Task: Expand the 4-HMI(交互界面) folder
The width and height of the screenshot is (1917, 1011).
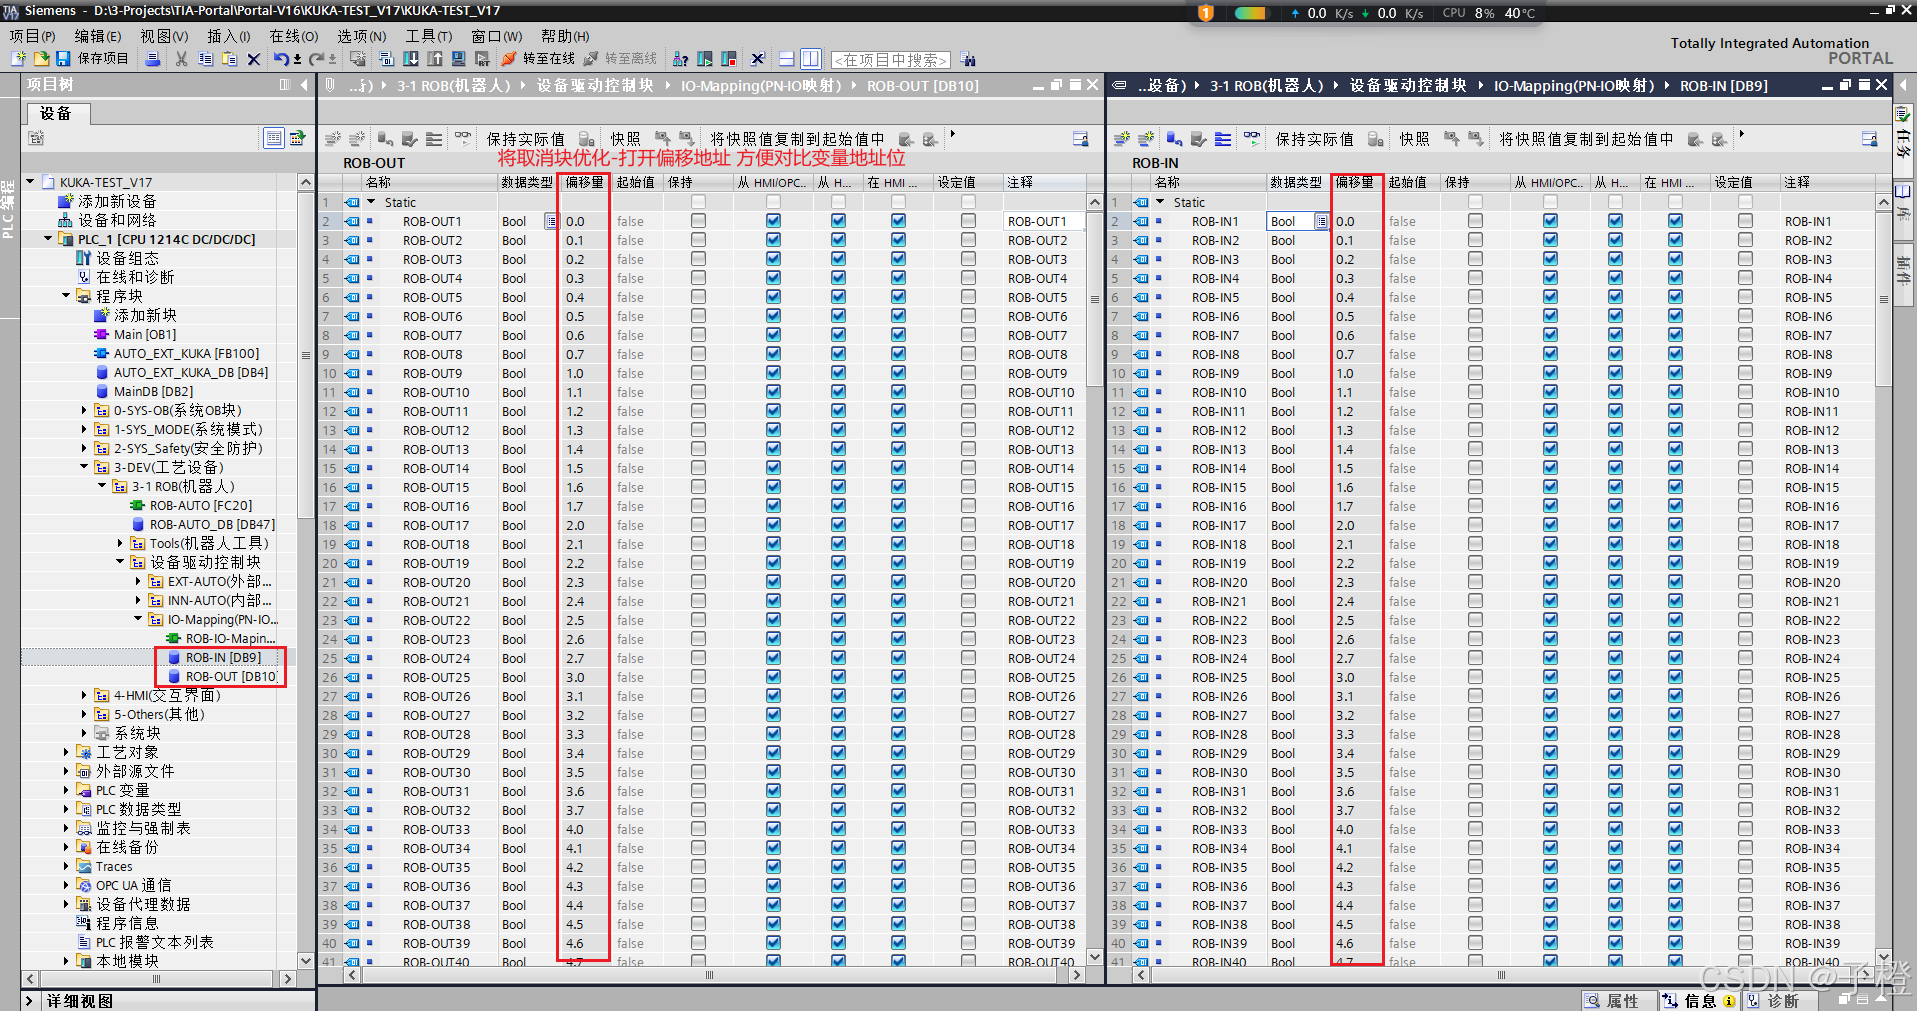Action: (x=84, y=695)
